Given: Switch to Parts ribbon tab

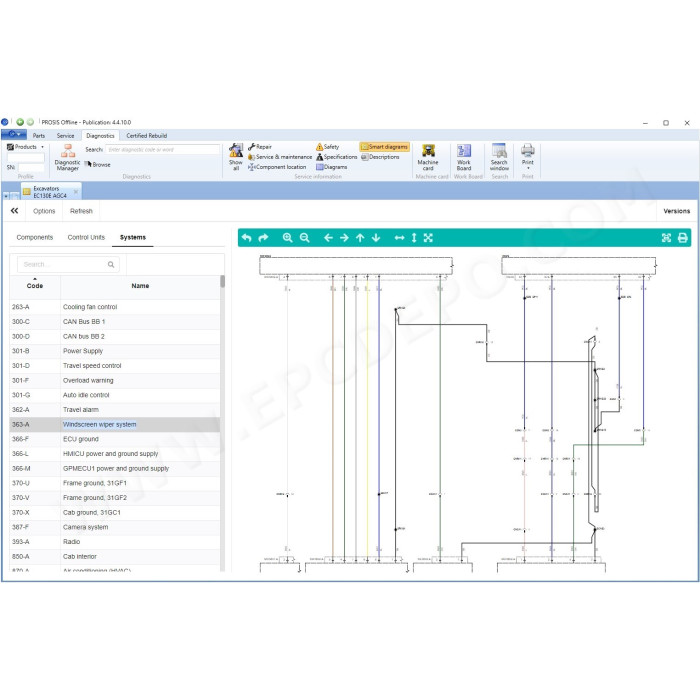Looking at the screenshot, I should (39, 136).
